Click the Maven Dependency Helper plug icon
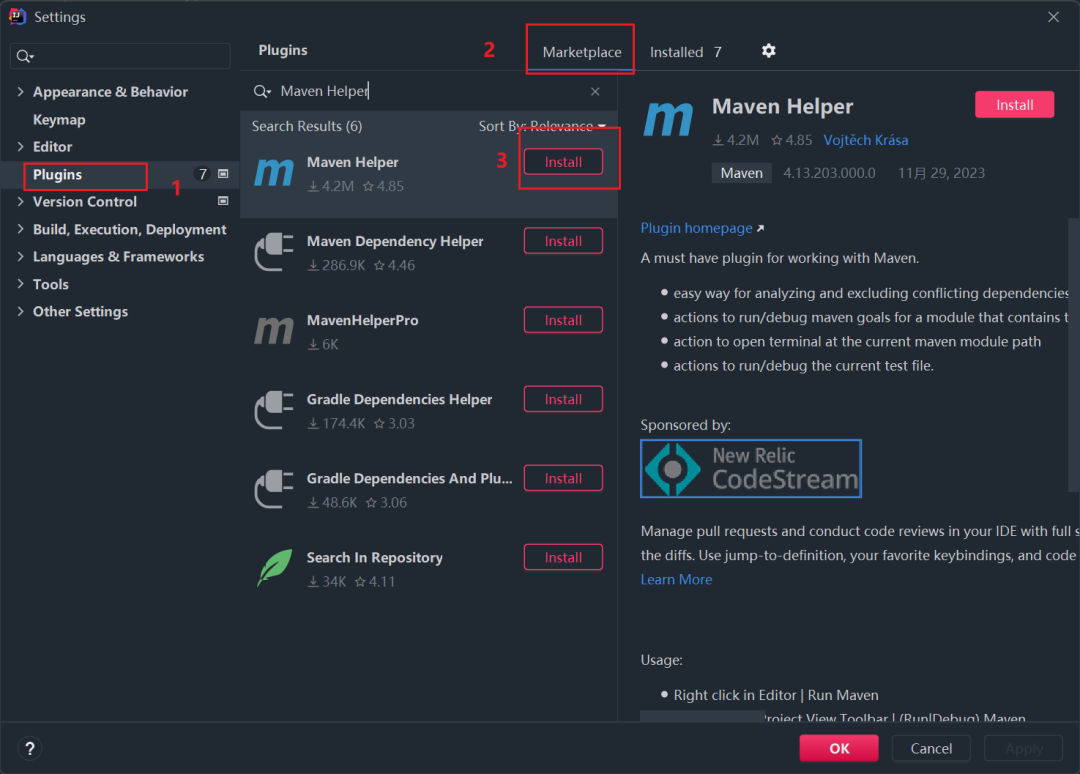Image resolution: width=1080 pixels, height=774 pixels. coord(274,251)
